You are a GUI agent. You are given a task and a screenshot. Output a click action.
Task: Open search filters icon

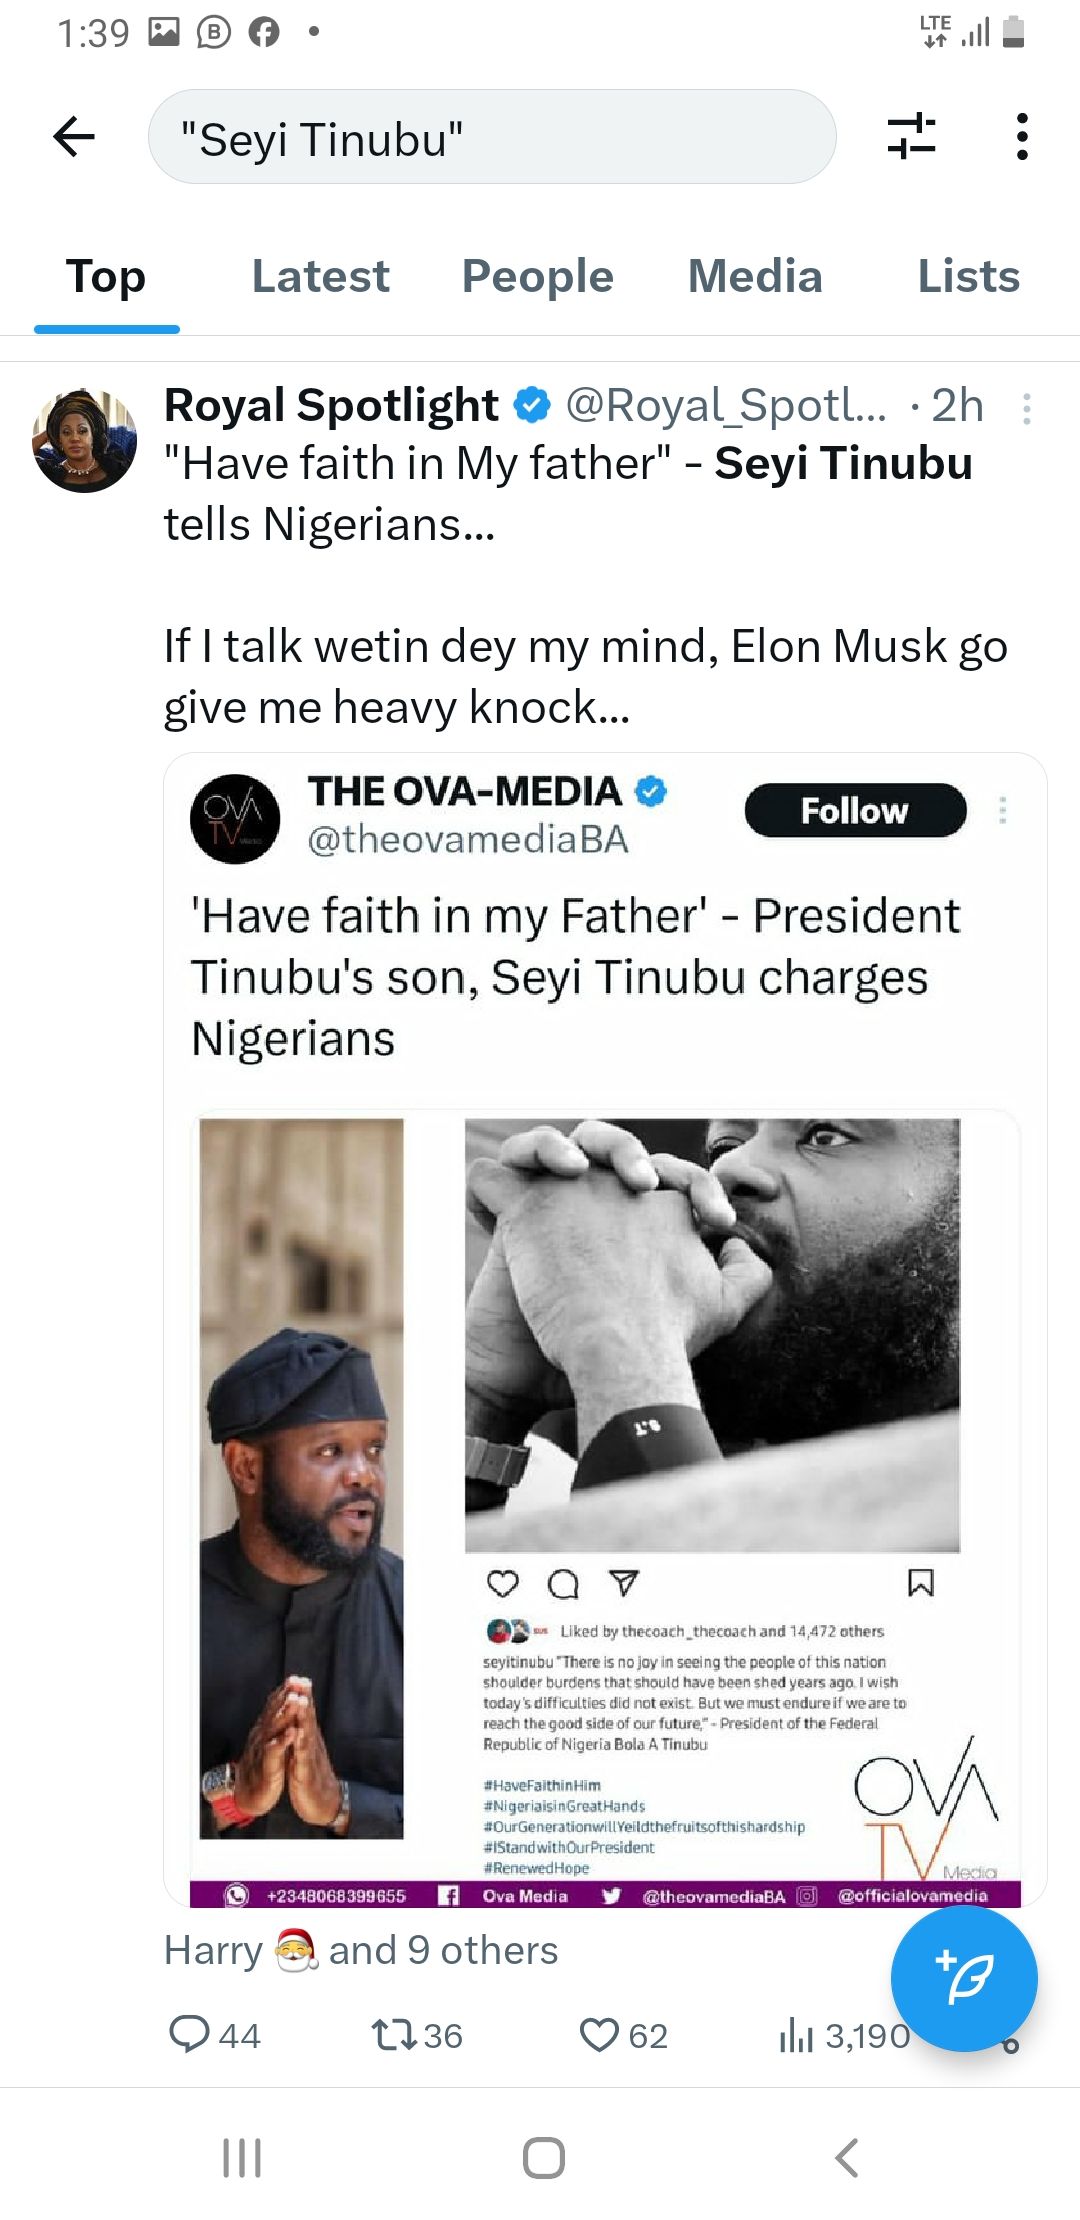911,137
